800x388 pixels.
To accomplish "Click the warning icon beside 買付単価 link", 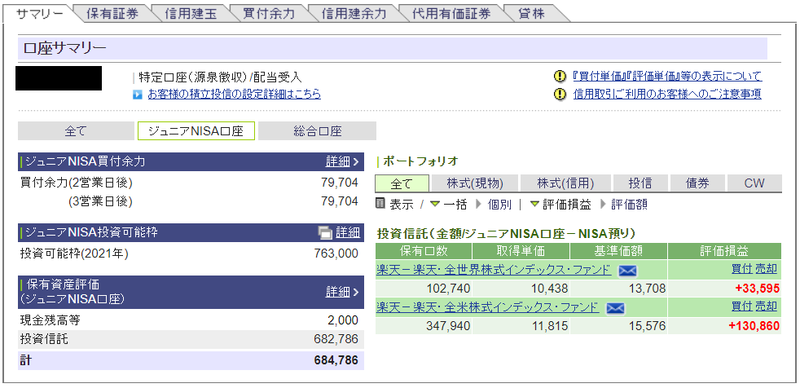I will 560,77.
